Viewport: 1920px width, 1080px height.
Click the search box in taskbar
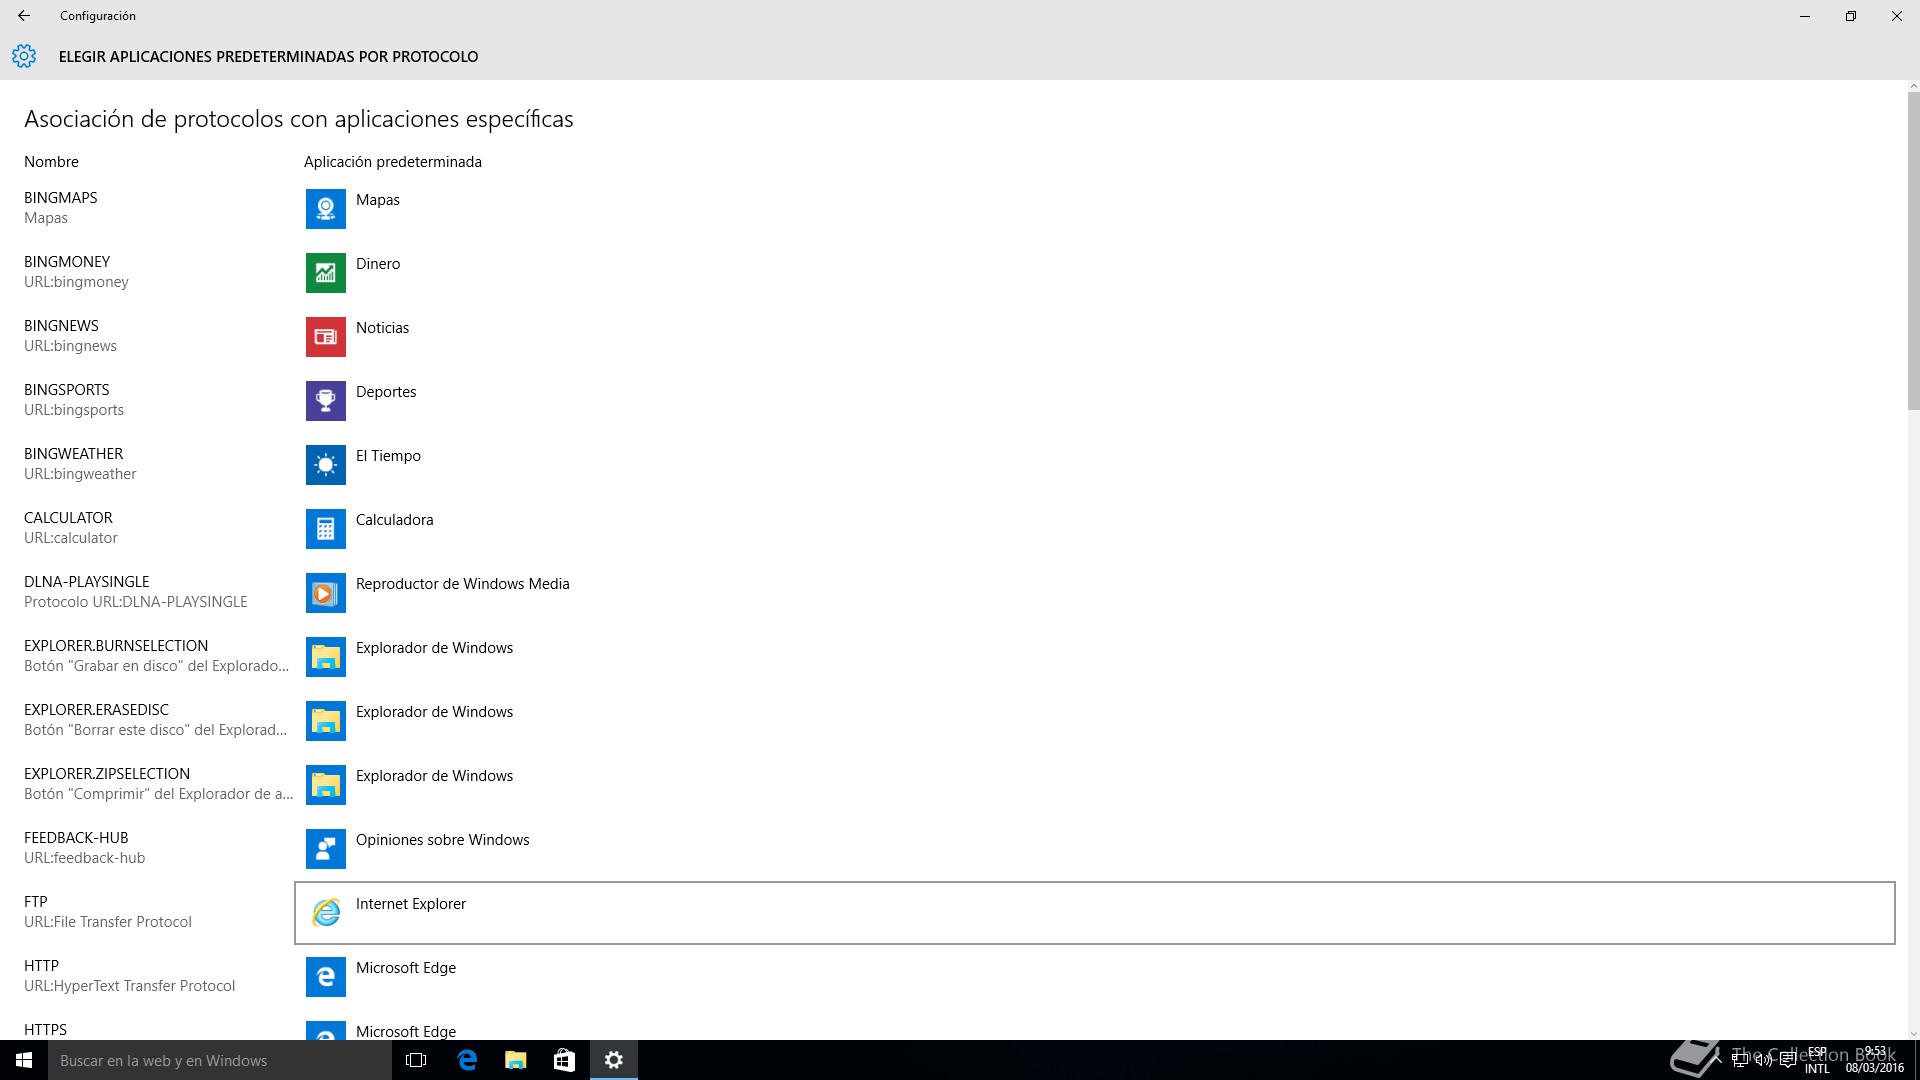pyautogui.click(x=220, y=1061)
